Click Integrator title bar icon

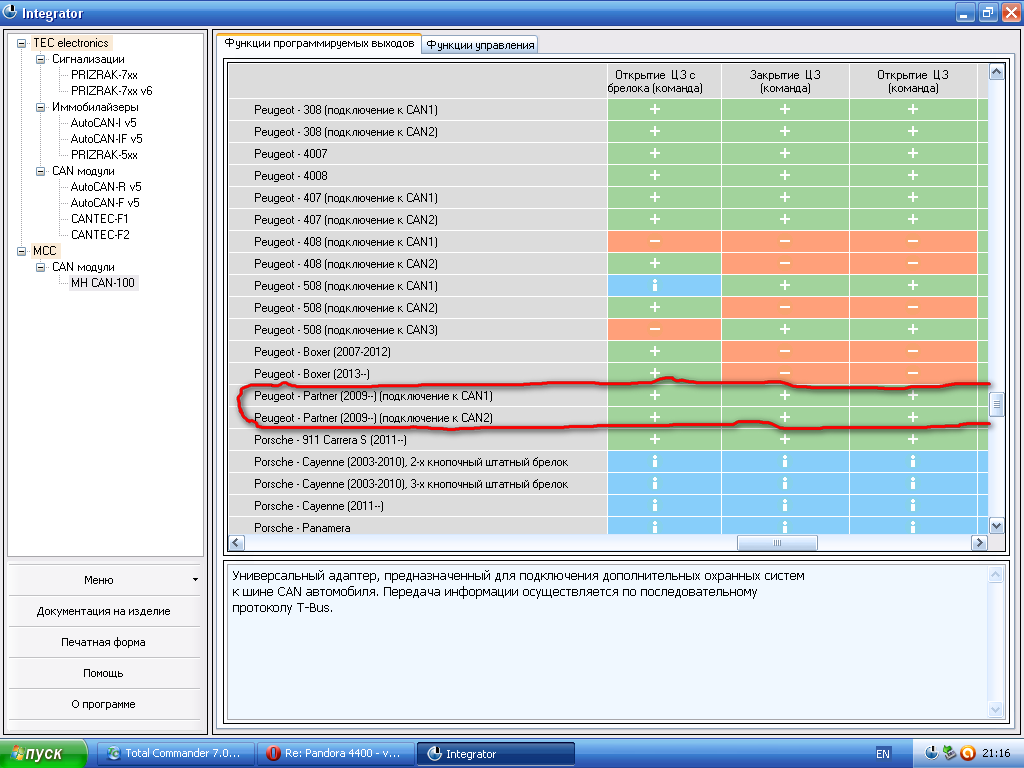pos(10,12)
